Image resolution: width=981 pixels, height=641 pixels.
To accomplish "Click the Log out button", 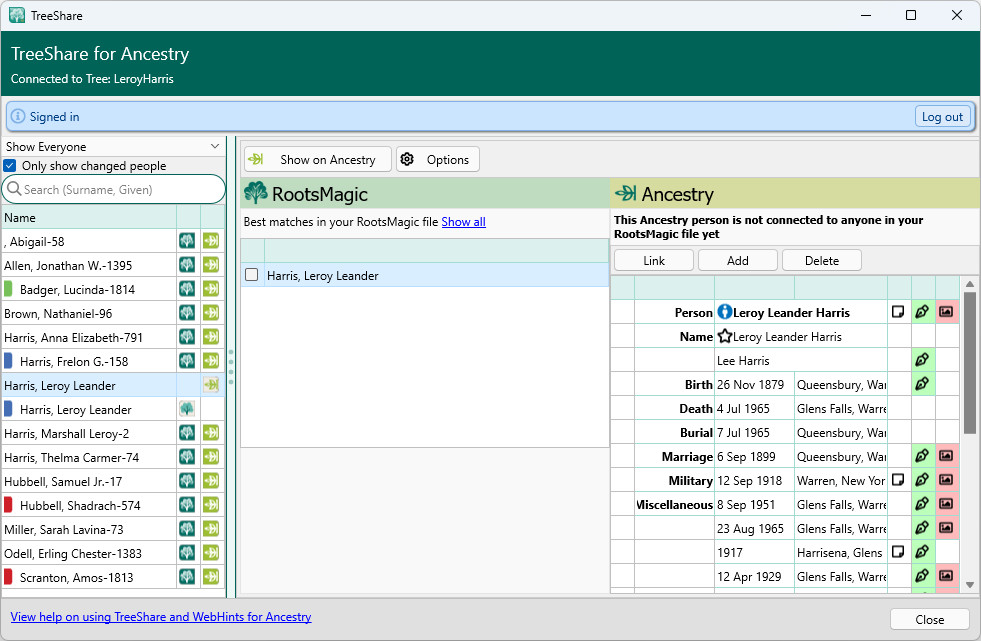I will [x=942, y=117].
